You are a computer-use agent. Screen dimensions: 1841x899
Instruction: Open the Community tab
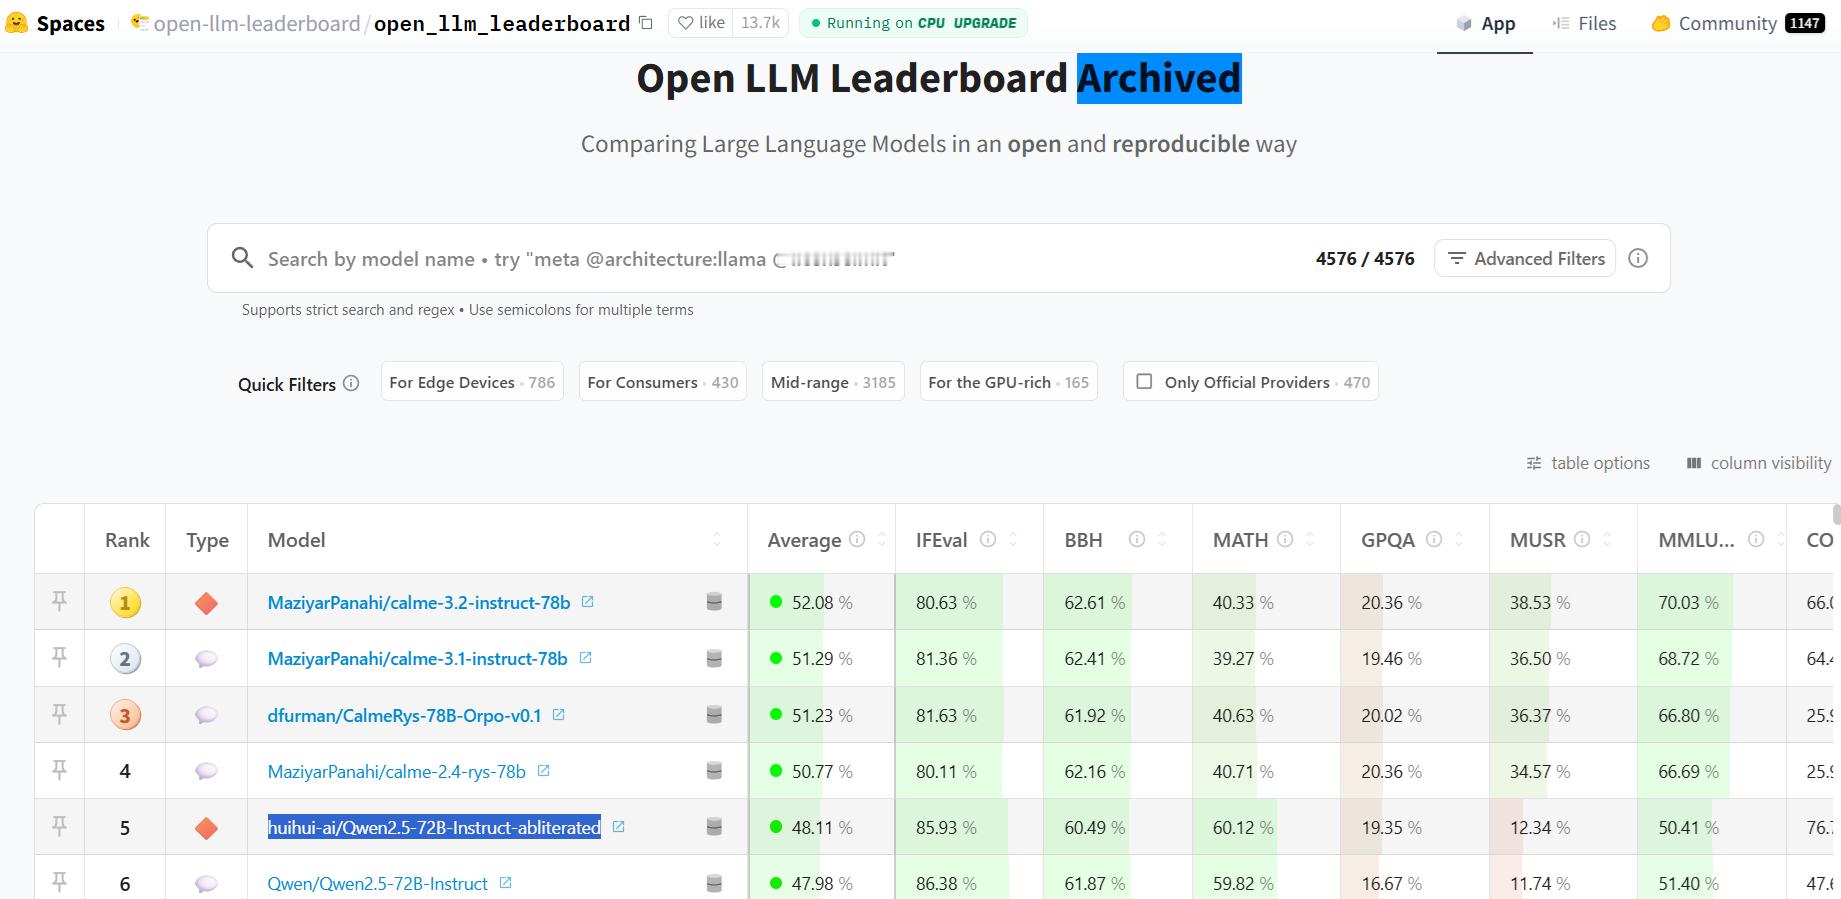(1738, 24)
